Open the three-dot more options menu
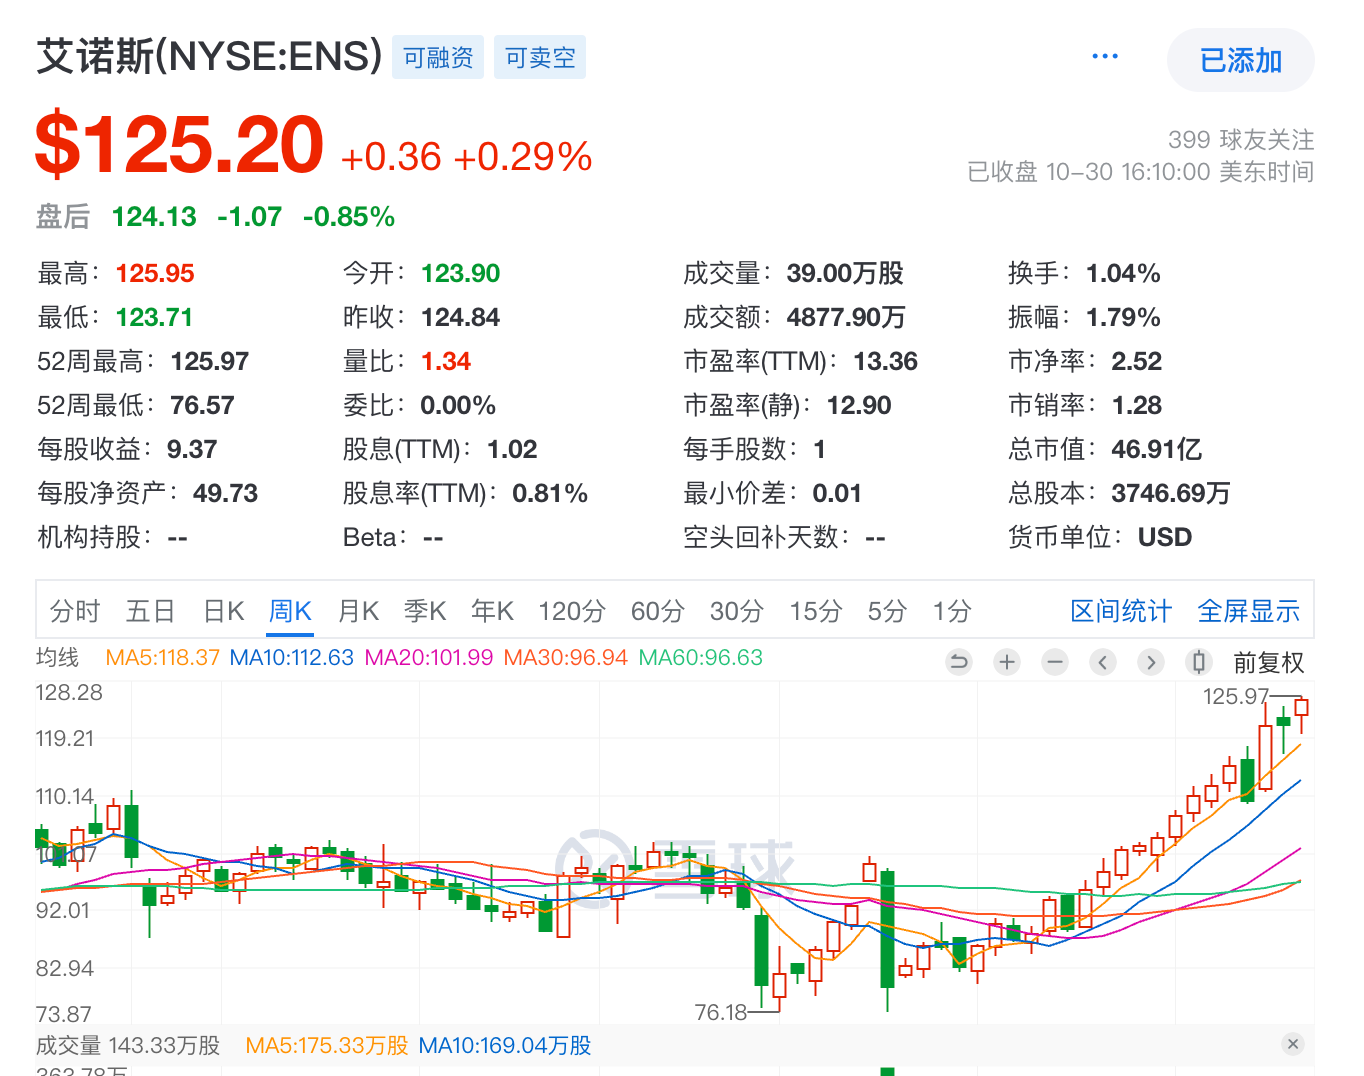The height and width of the screenshot is (1076, 1364). (x=1105, y=57)
